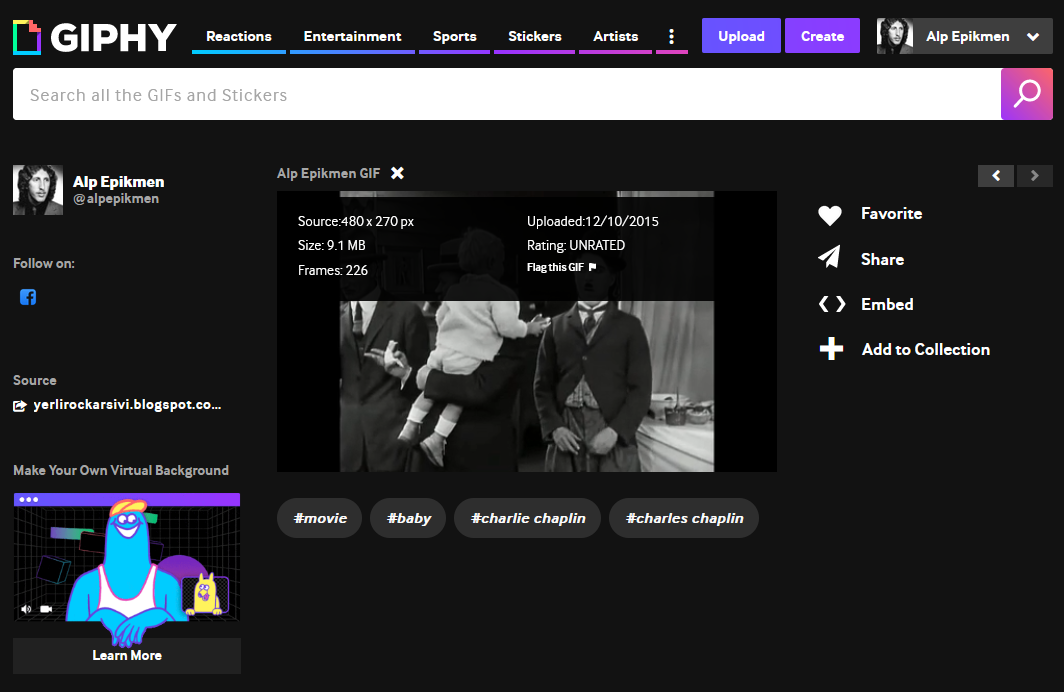
Task: Click 'Make Your Own Virtual Background' heading
Action: pos(121,470)
